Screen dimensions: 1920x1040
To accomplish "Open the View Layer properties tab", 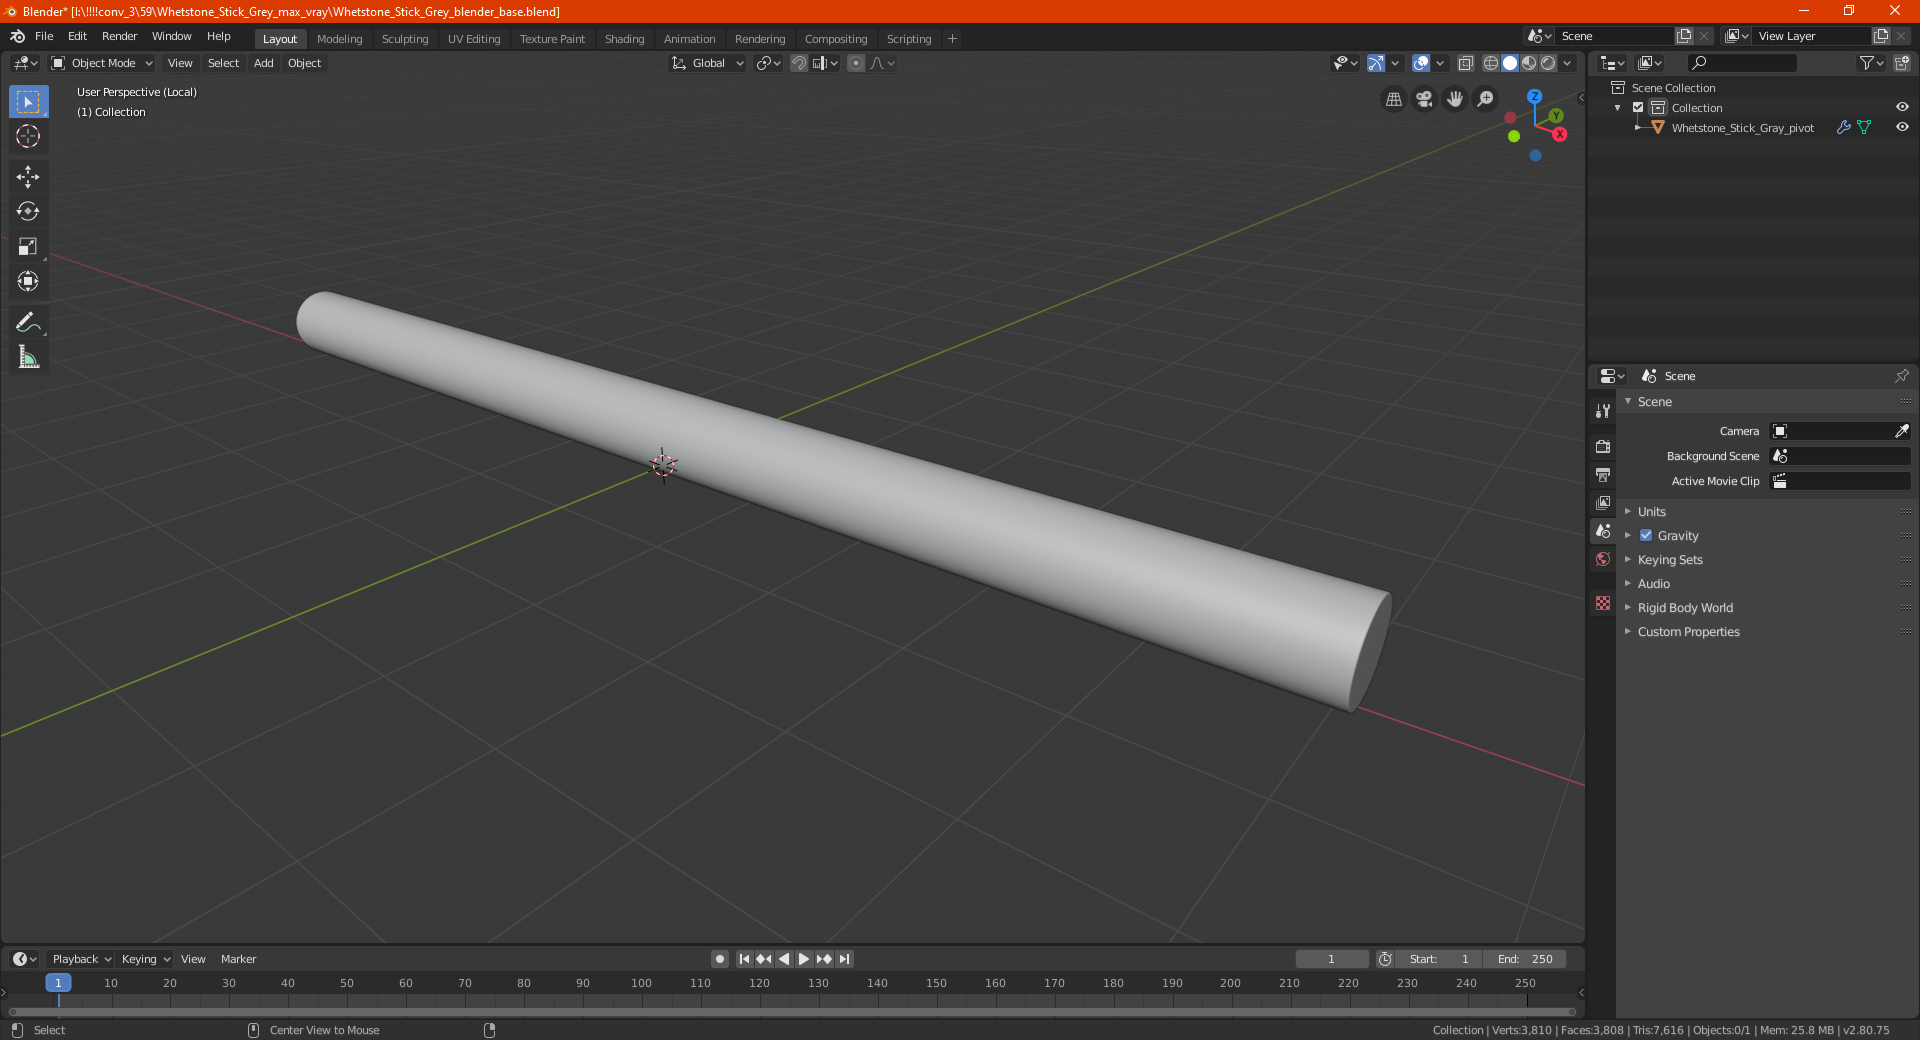I will click(x=1603, y=502).
